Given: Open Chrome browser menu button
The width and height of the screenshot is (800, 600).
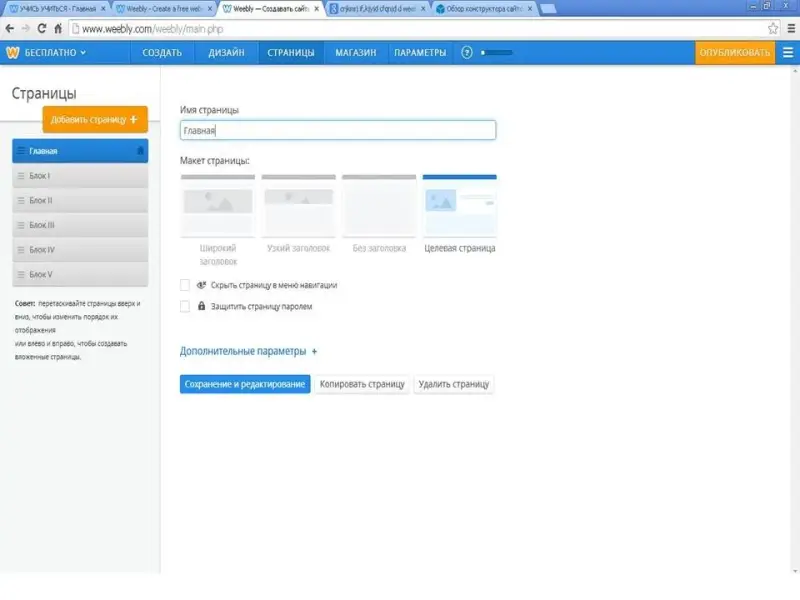Looking at the screenshot, I should click(789, 29).
